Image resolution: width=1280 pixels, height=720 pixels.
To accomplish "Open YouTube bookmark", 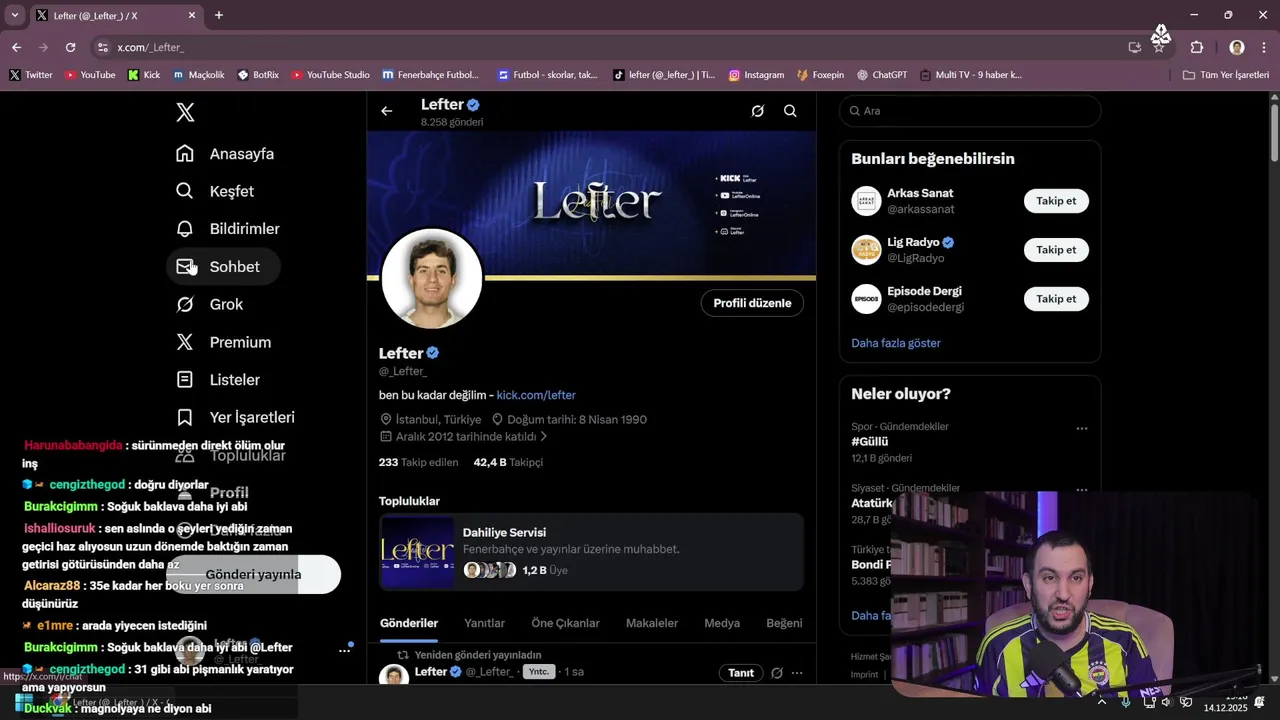I will pos(90,75).
